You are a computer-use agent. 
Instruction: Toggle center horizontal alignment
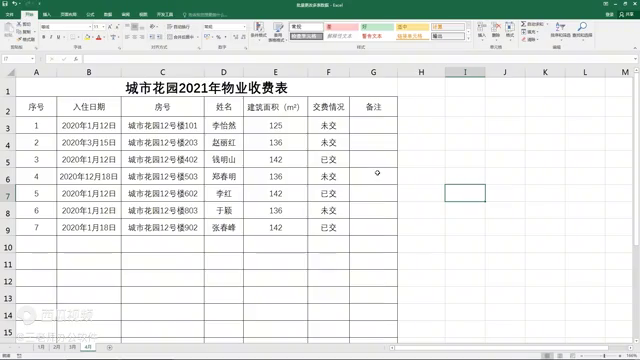pos(134,37)
